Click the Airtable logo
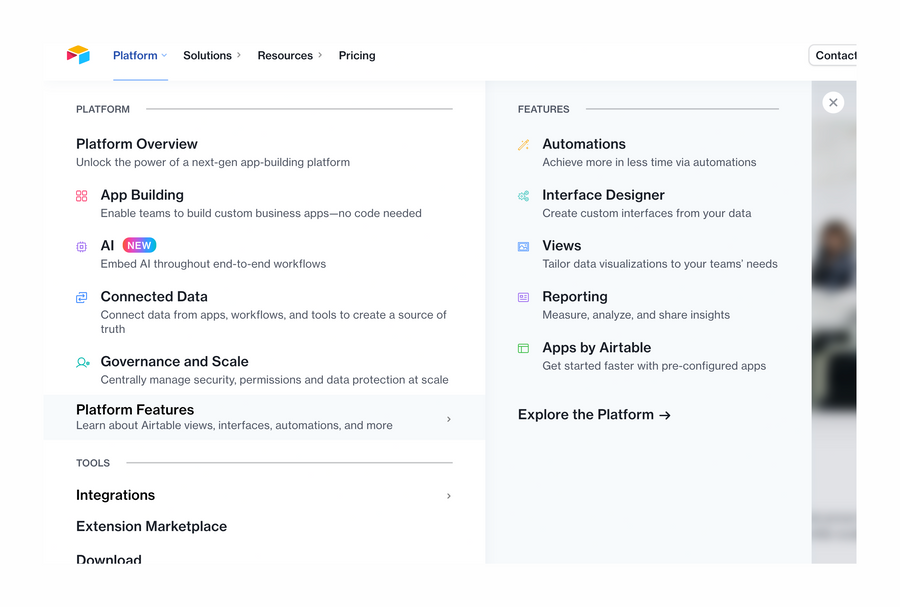900x607 pixels. point(78,55)
